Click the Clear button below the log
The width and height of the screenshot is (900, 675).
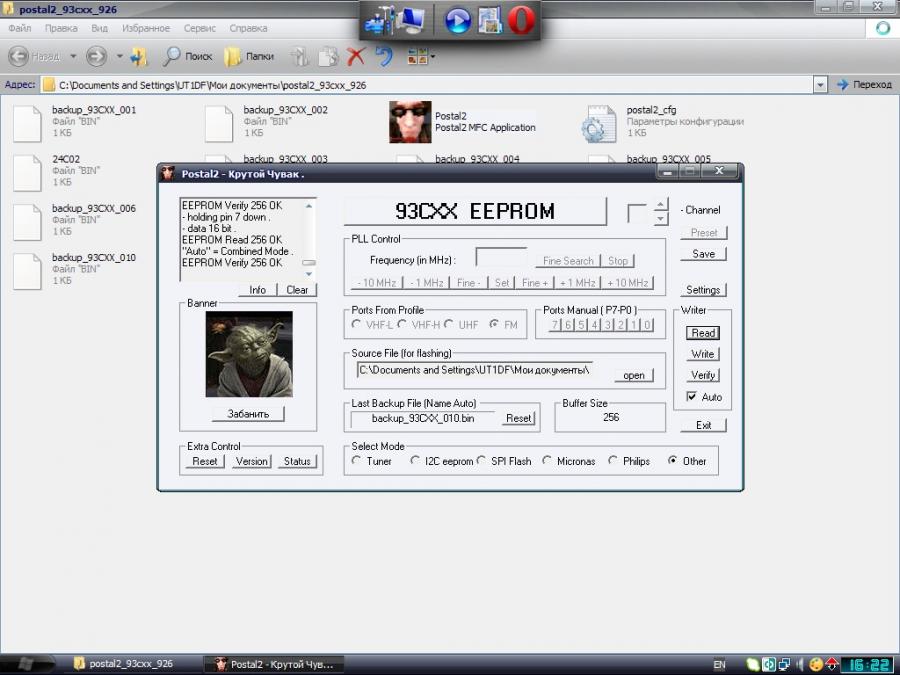pos(297,290)
